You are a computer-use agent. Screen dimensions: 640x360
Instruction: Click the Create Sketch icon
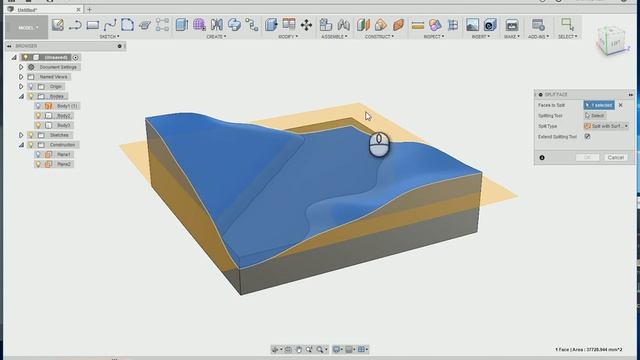point(58,25)
